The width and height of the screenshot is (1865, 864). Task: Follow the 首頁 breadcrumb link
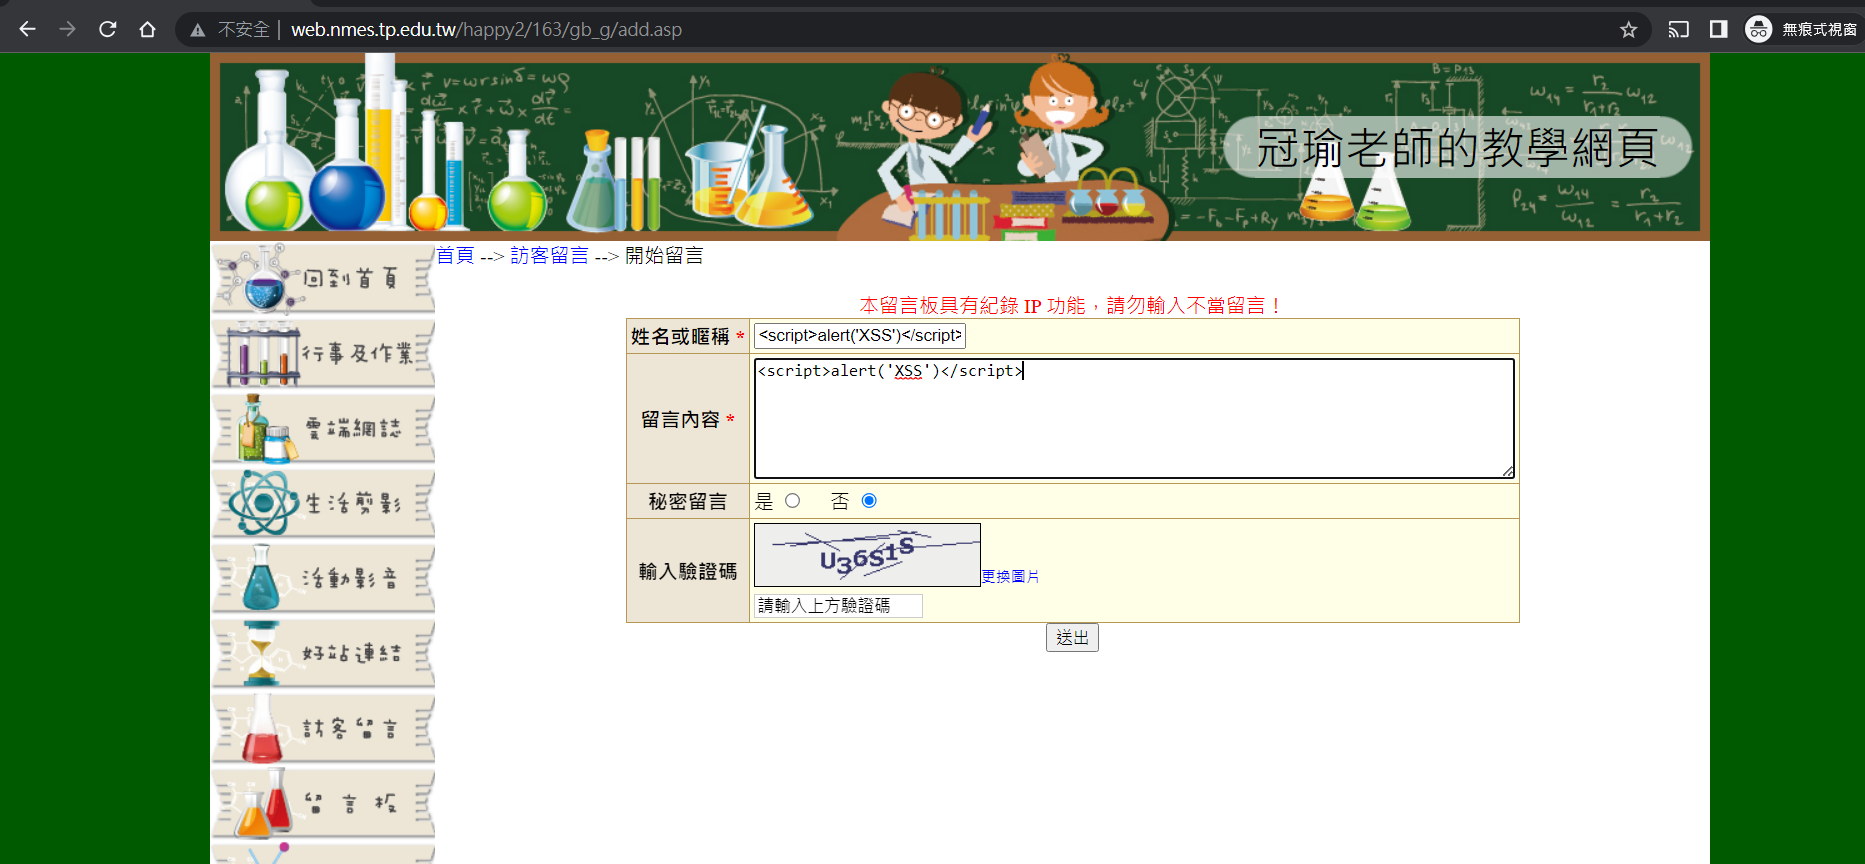[x=455, y=256]
